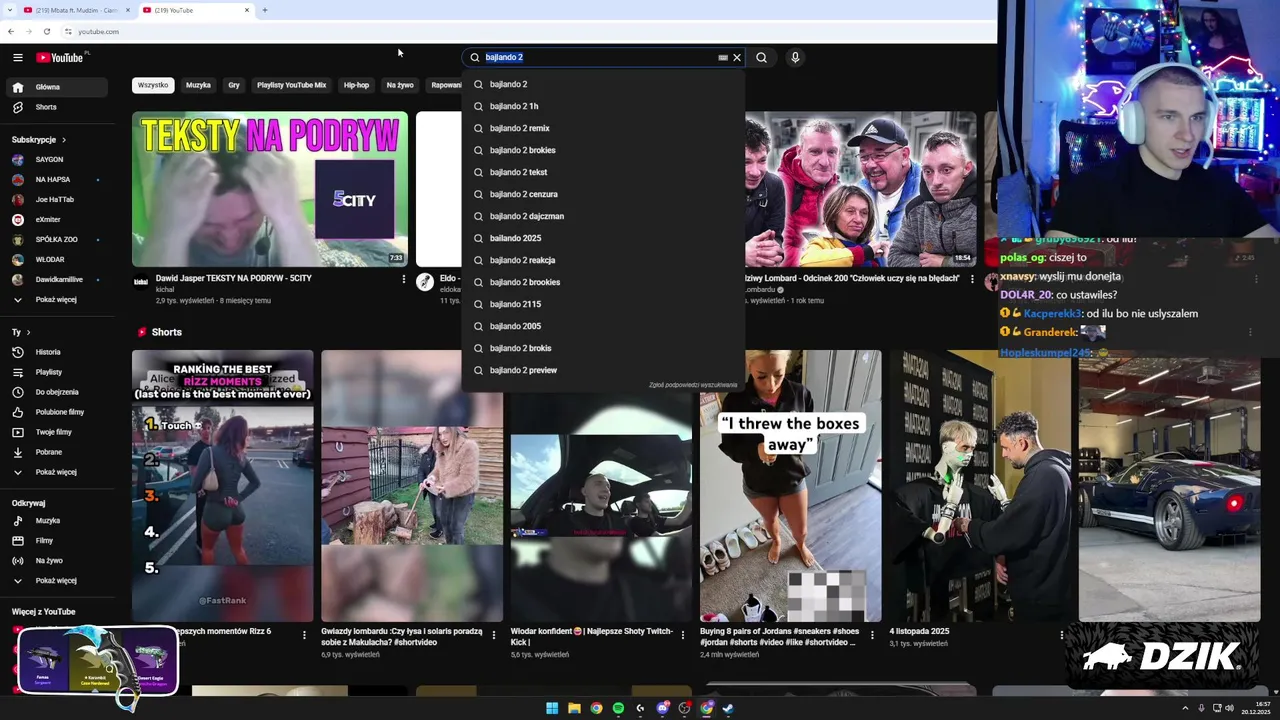The image size is (1280, 720).
Task: Open Twoje filmy in the sidebar
Action: pos(58,432)
